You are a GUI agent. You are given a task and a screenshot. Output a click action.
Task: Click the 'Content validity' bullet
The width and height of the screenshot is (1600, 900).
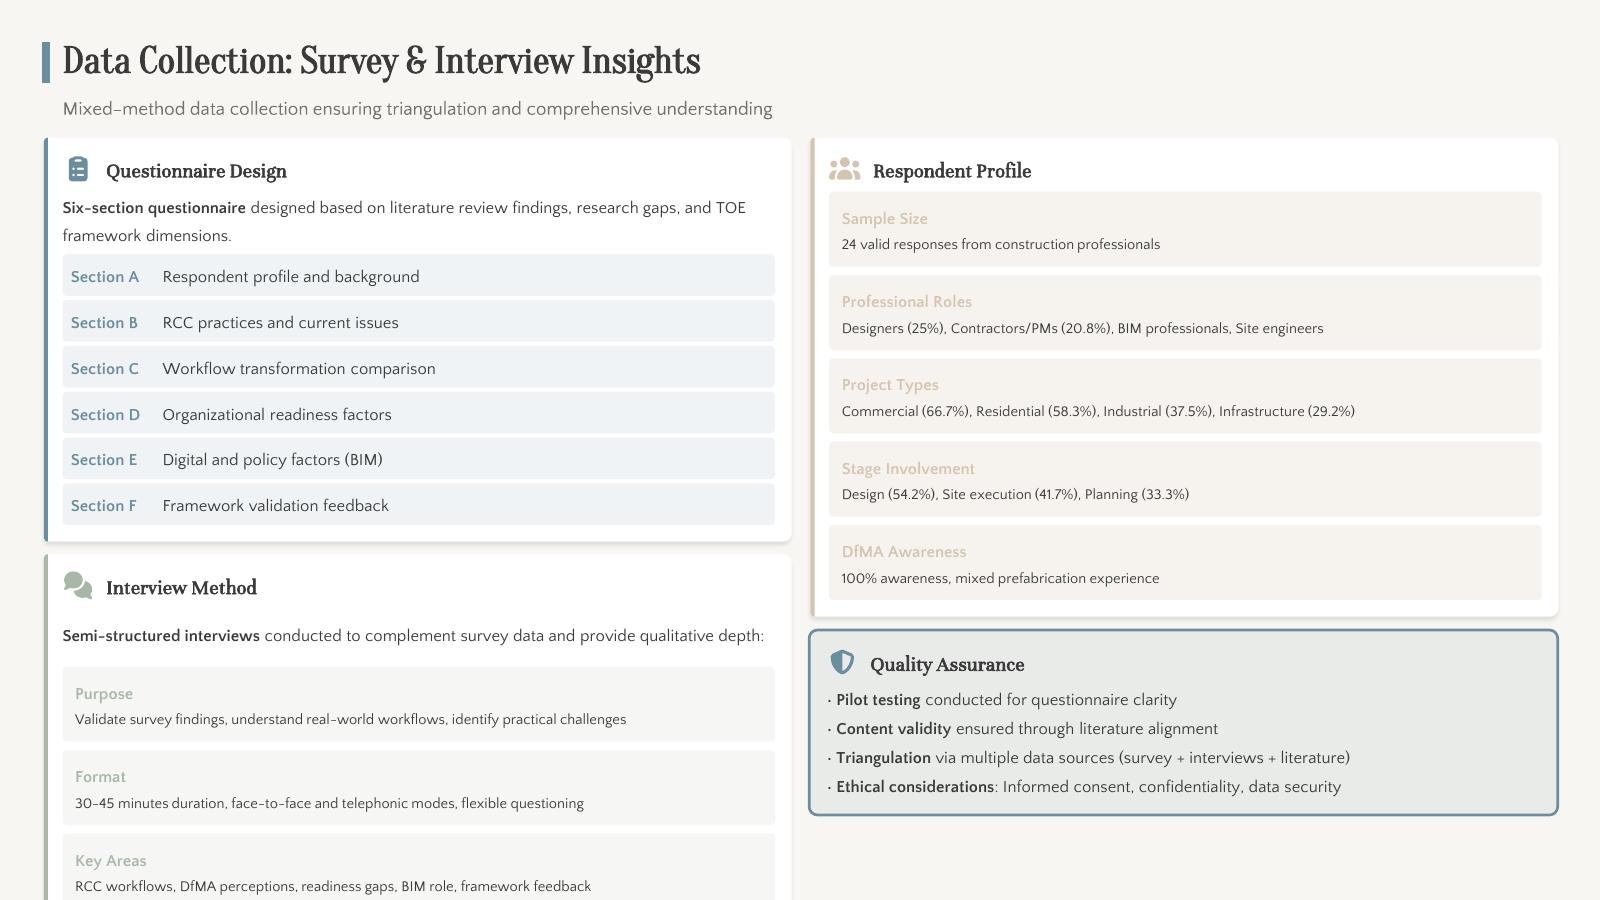click(x=1023, y=729)
